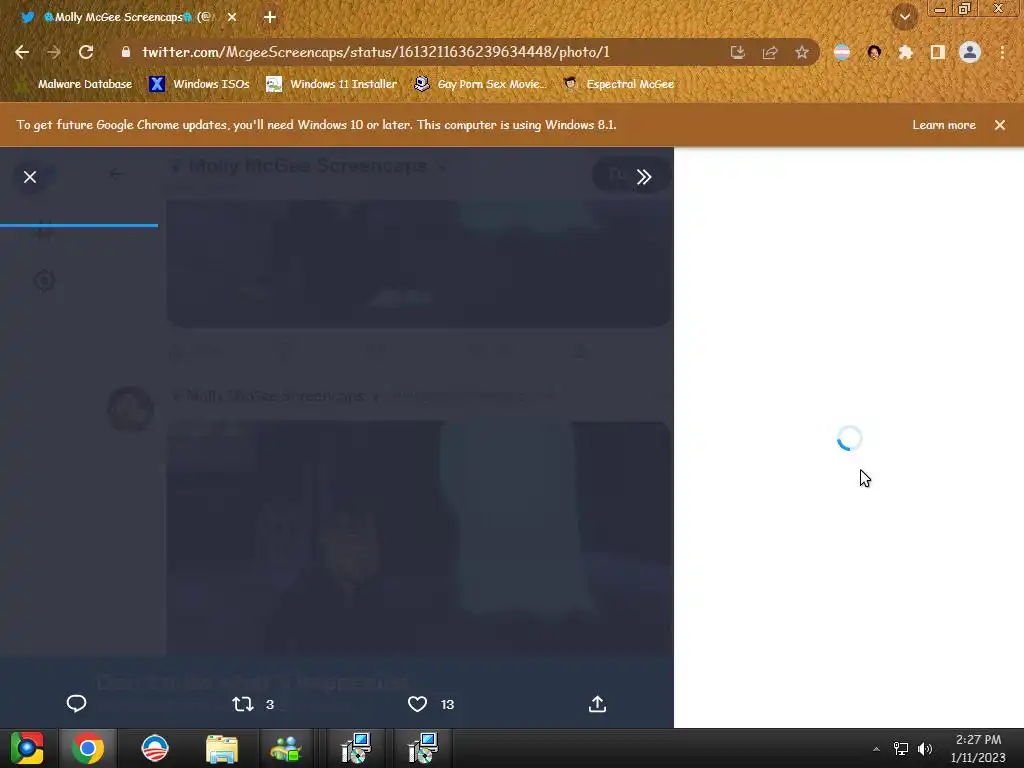This screenshot has height=768, width=1024.
Task: Click the retweet count 3
Action: 270,705
